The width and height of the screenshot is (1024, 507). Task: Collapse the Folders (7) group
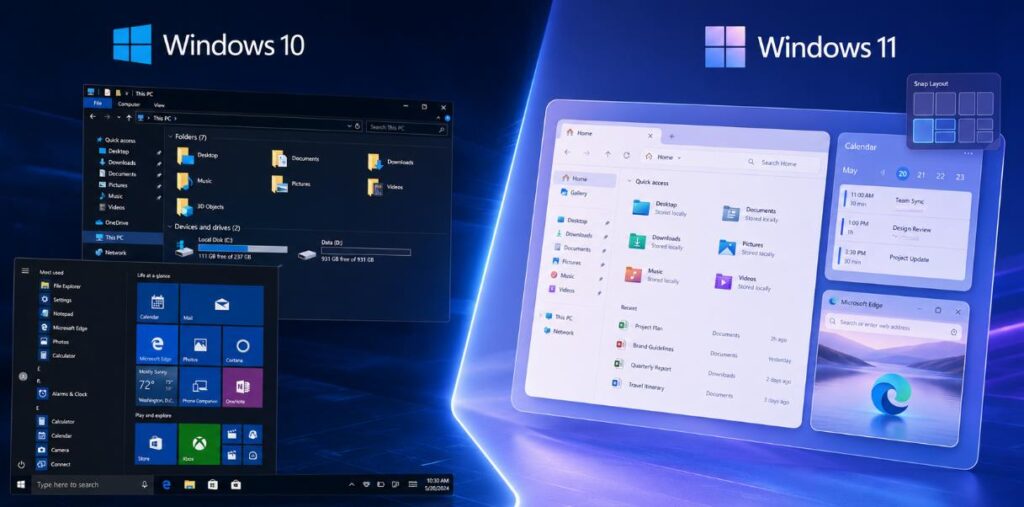click(170, 137)
